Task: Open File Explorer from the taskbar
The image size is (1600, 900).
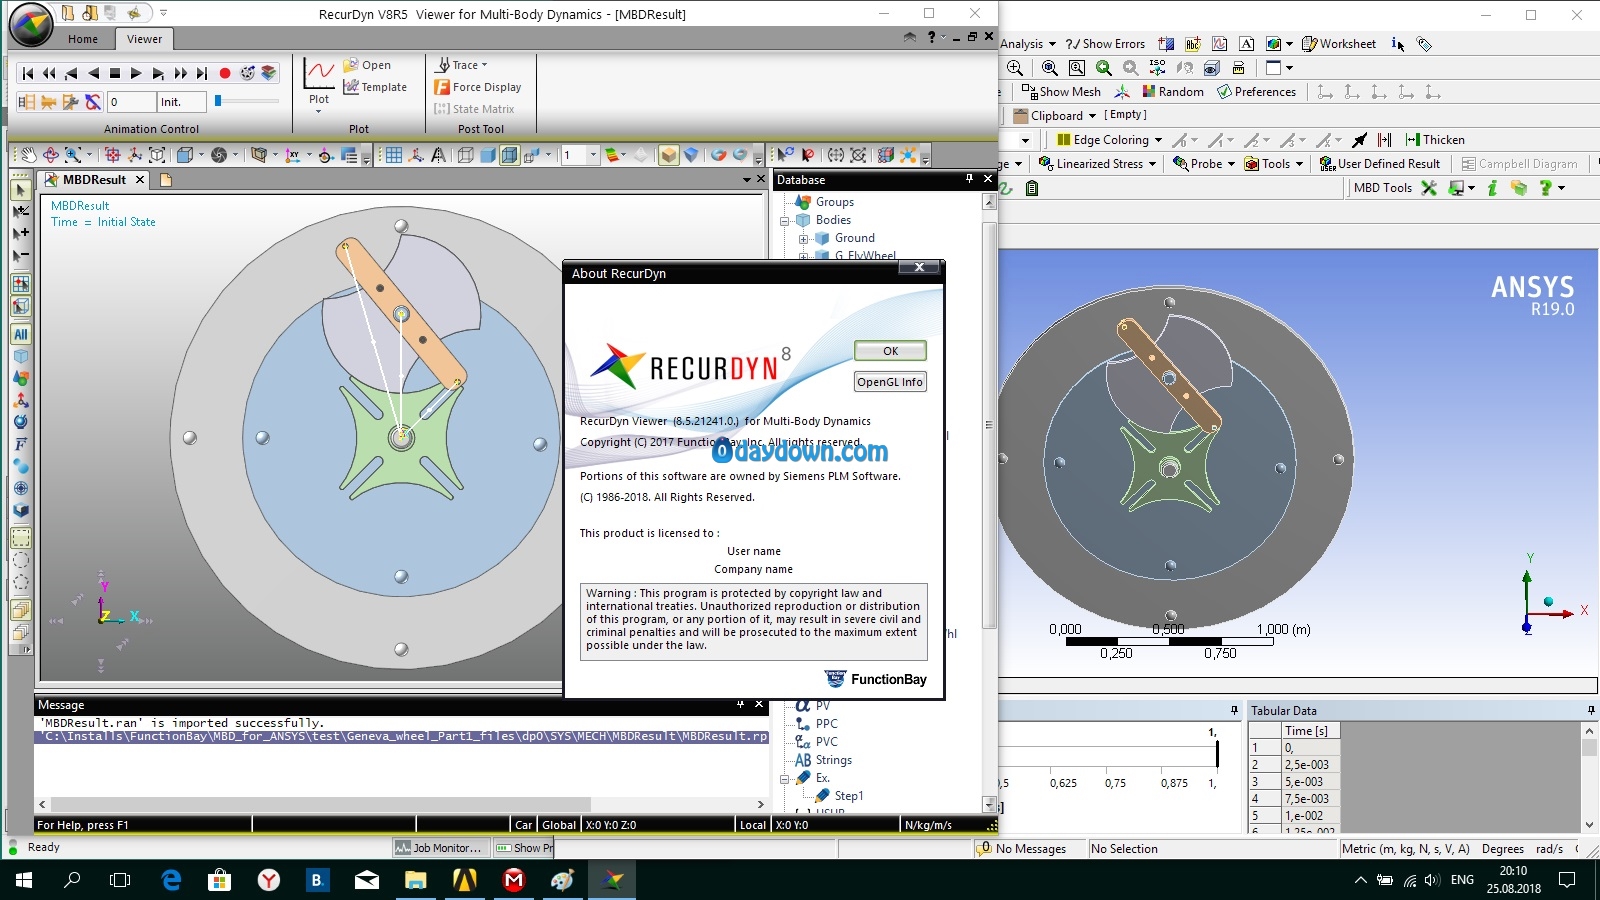Action: pos(416,880)
